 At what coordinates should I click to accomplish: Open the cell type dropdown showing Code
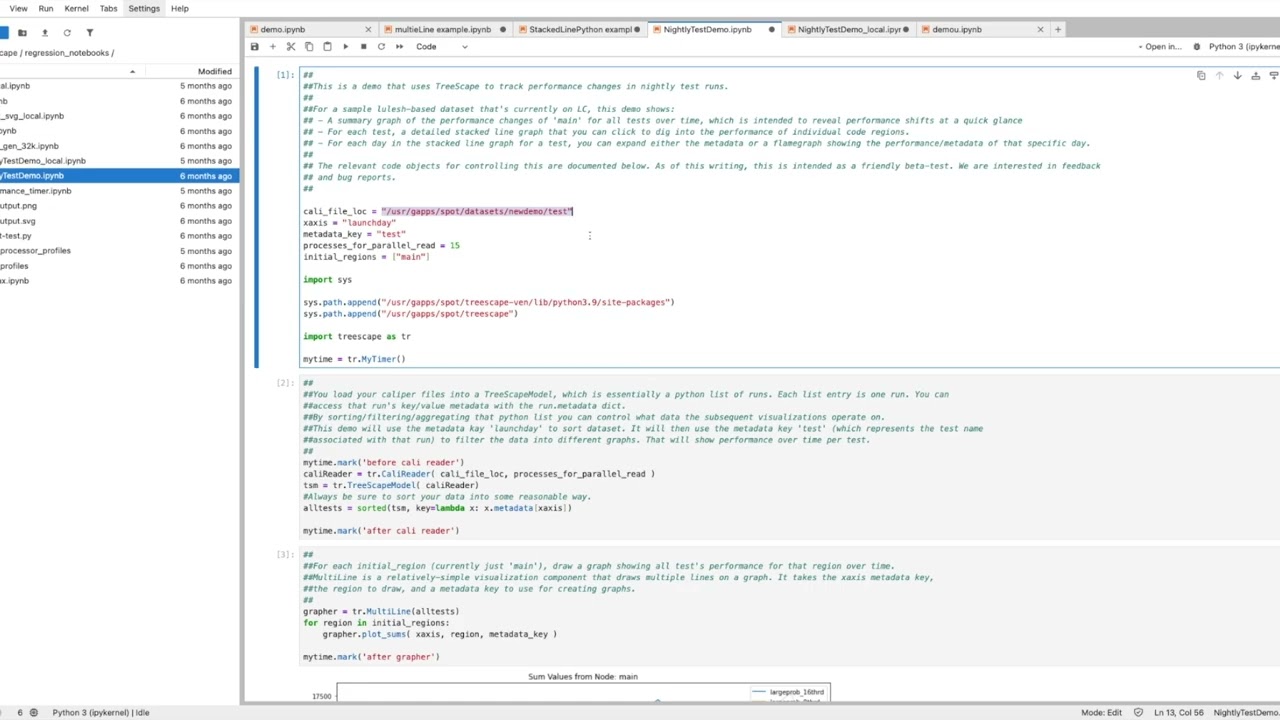441,47
